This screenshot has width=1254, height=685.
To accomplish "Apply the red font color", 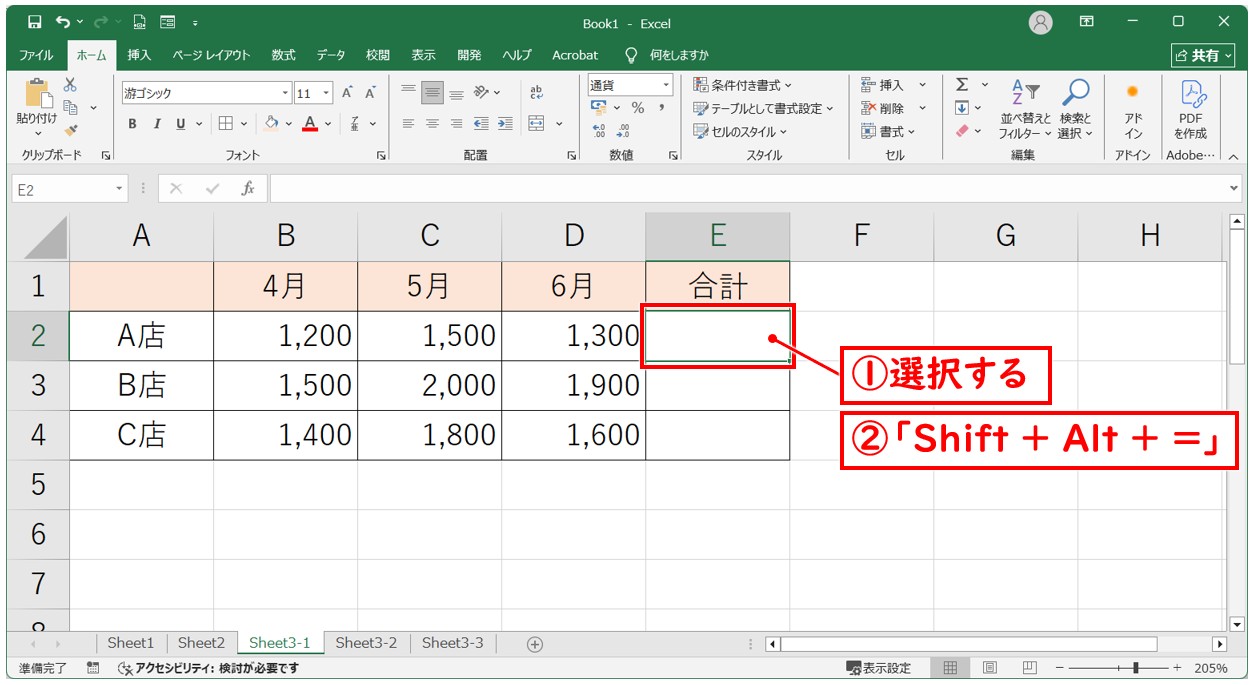I will (x=310, y=124).
